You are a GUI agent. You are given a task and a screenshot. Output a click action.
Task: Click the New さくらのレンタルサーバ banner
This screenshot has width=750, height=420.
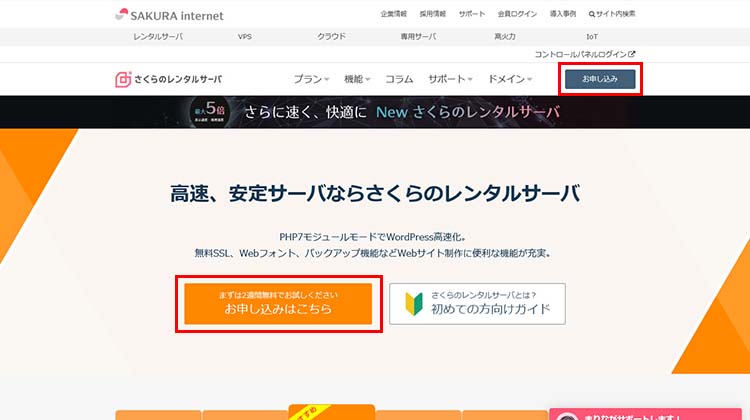tap(375, 112)
